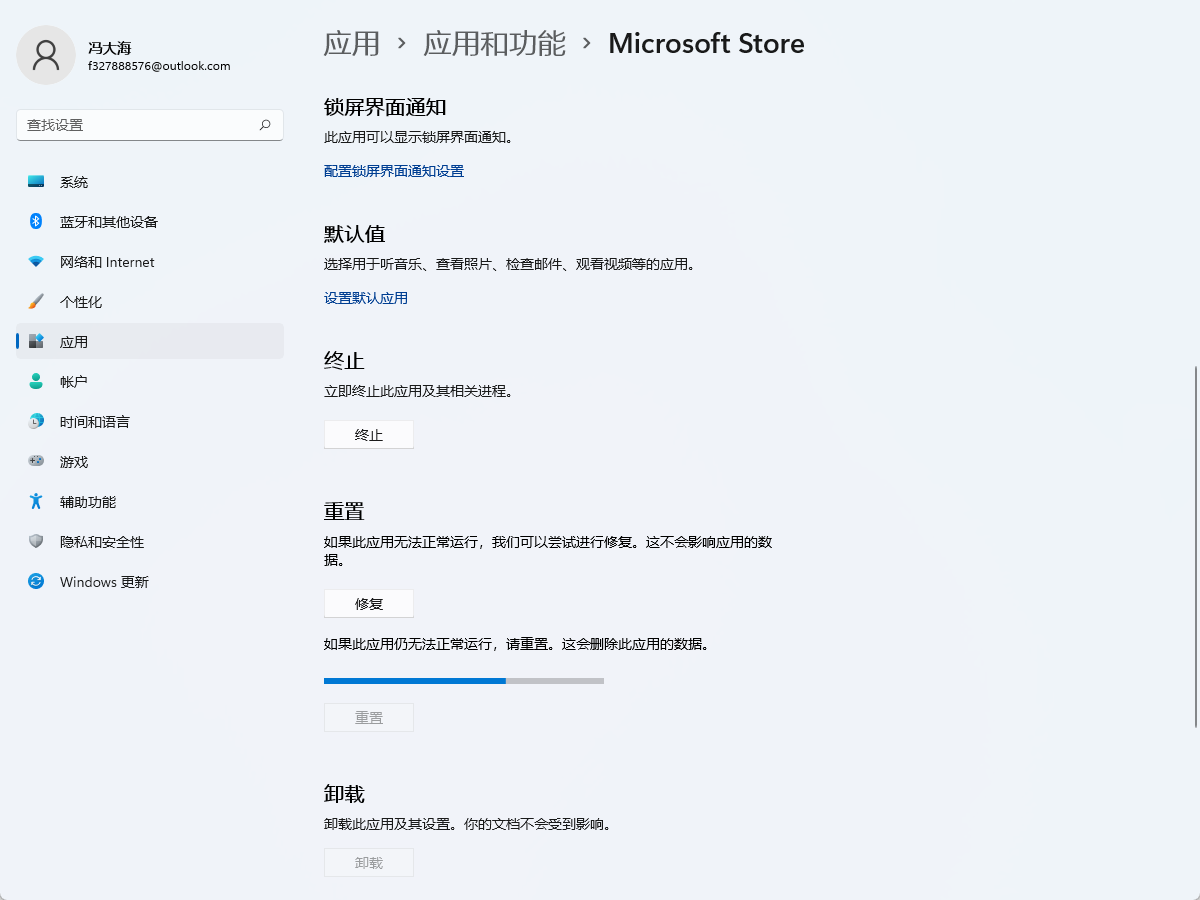The image size is (1200, 900).
Task: Select the 帐户 person icon
Action: (36, 382)
